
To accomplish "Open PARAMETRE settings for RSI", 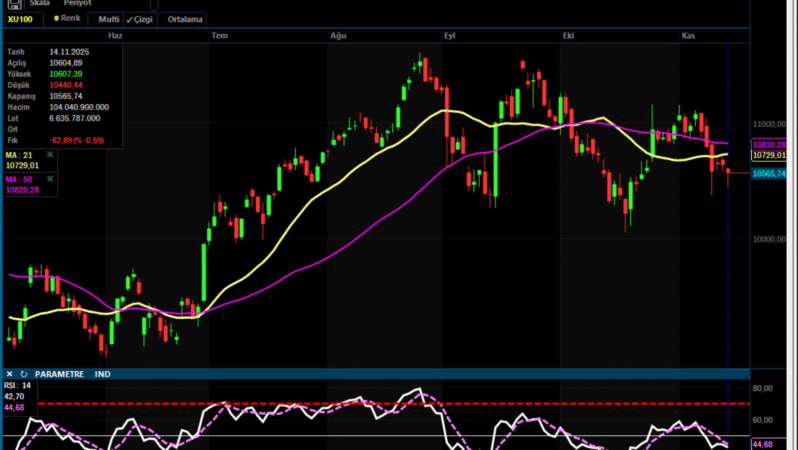I will tap(59, 374).
